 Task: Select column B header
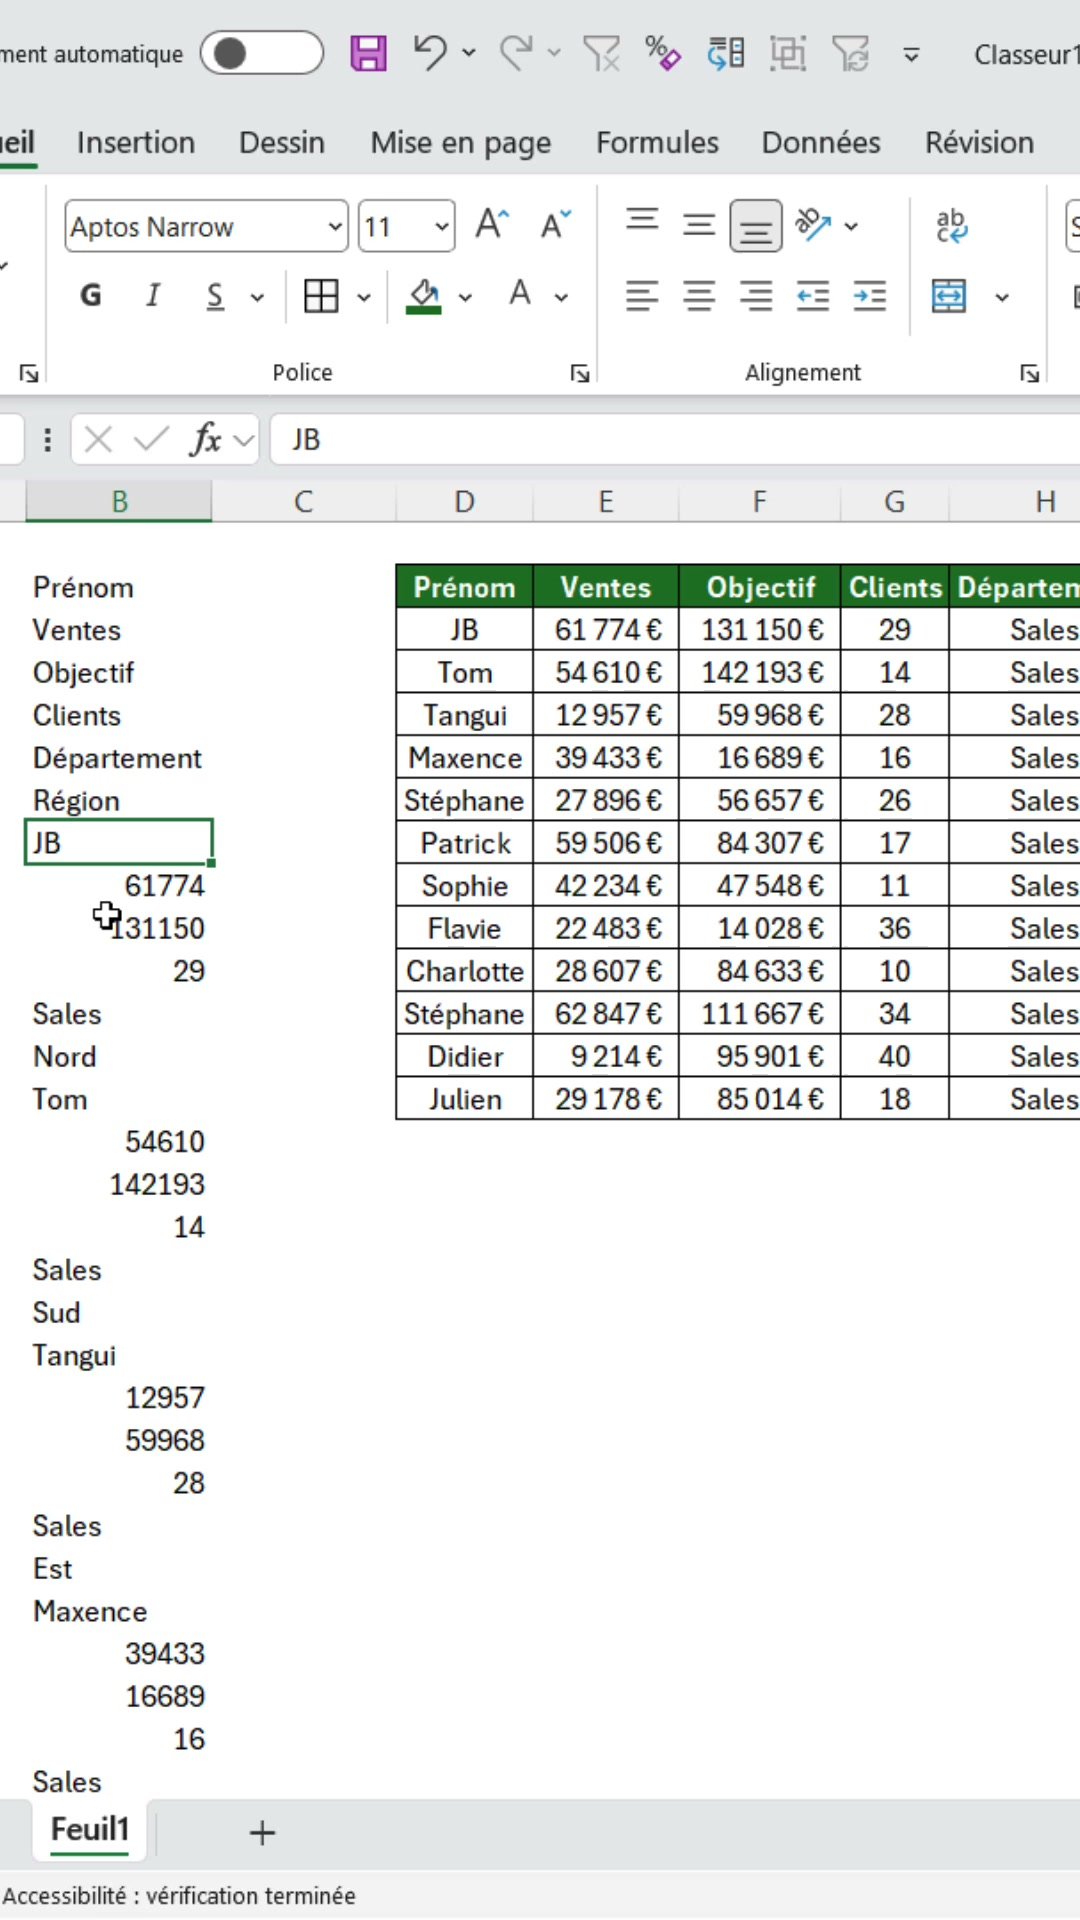pos(119,501)
